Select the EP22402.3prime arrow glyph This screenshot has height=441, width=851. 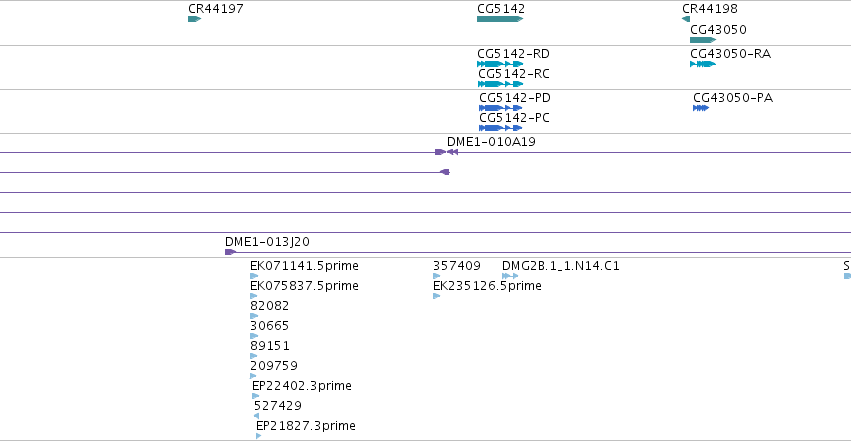pyautogui.click(x=256, y=396)
